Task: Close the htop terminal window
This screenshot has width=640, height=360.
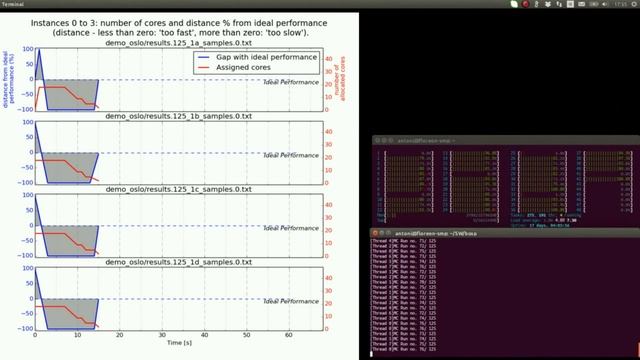Action: [x=378, y=140]
